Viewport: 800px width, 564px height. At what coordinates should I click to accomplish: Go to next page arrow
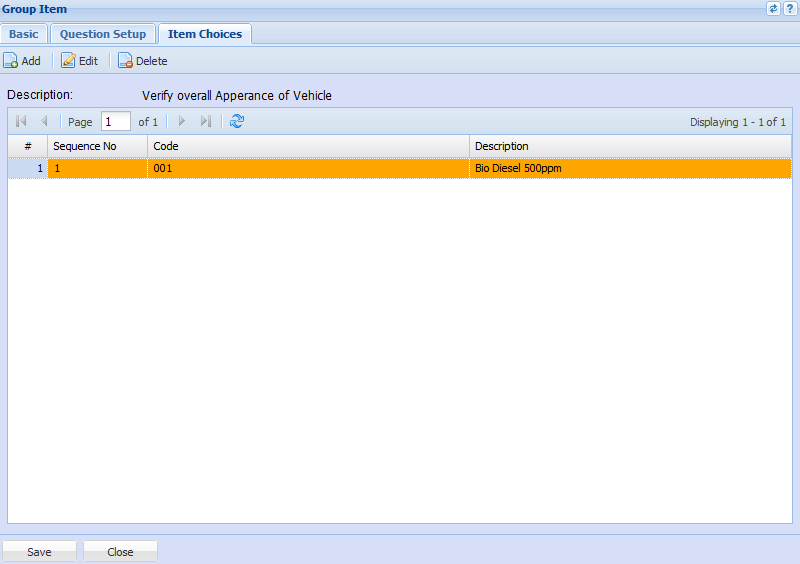pyautogui.click(x=181, y=121)
